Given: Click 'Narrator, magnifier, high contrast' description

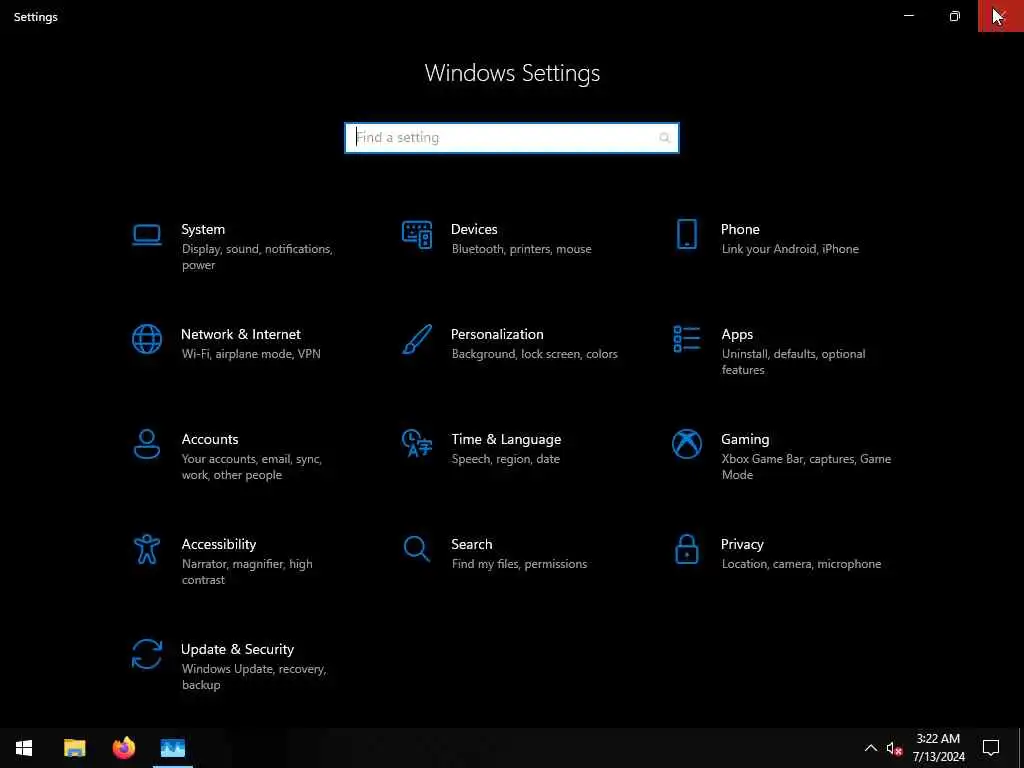Looking at the screenshot, I should 247,571.
